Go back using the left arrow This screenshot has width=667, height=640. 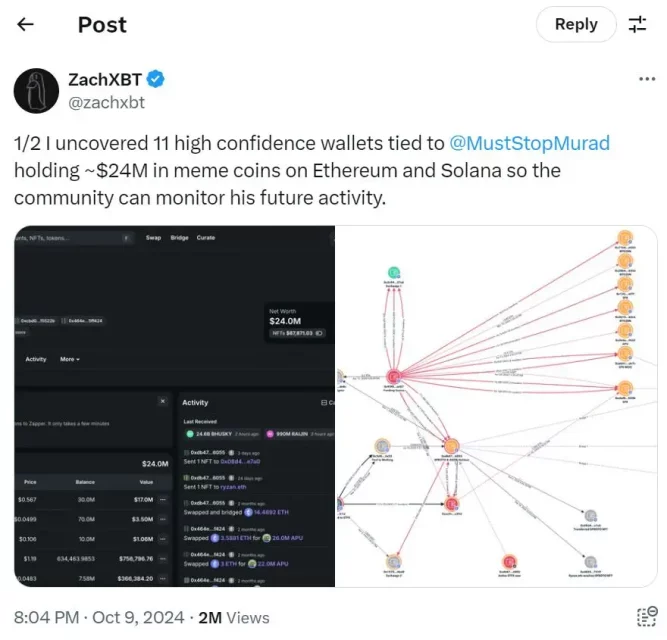pyautogui.click(x=26, y=24)
